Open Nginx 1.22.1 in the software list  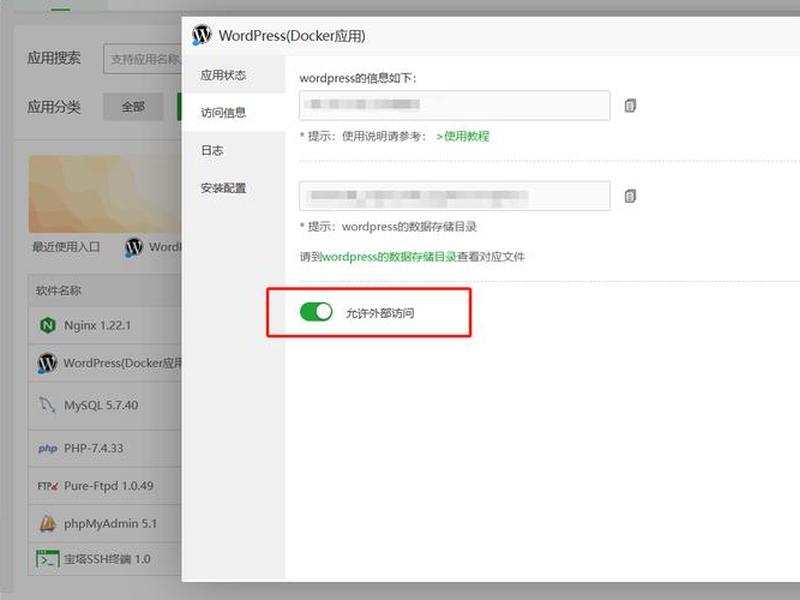pyautogui.click(x=97, y=325)
